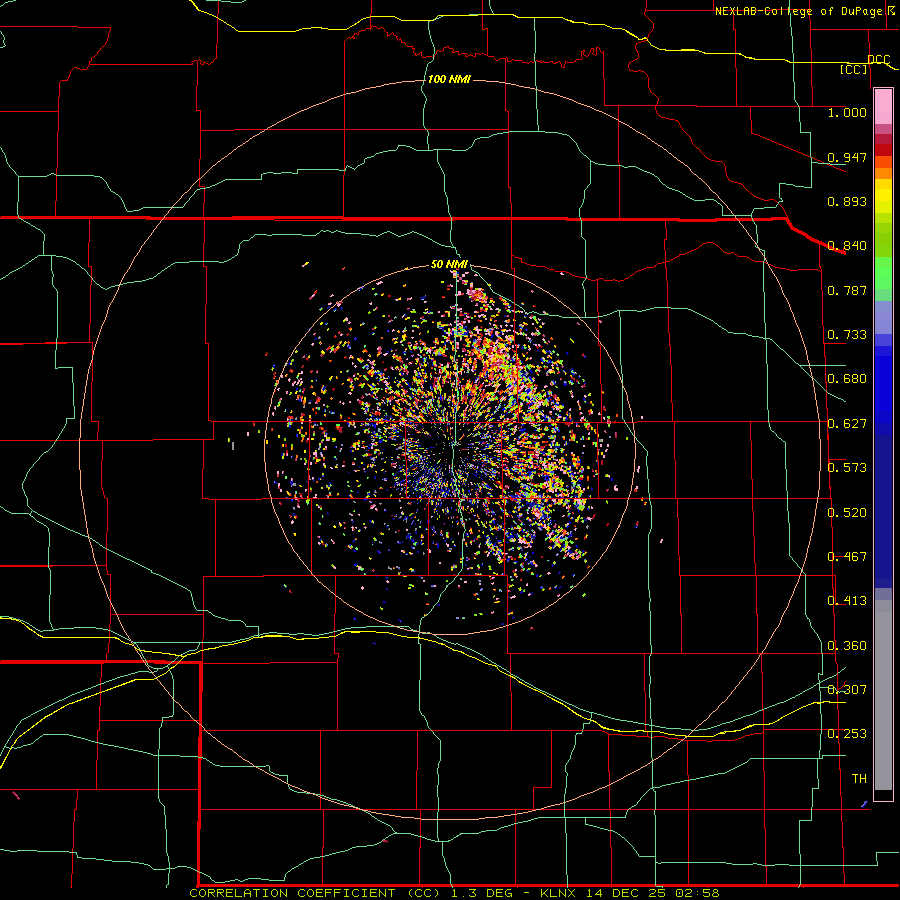900x900 pixels.
Task: Click the 50 NMI range ring label
Action: (449, 265)
